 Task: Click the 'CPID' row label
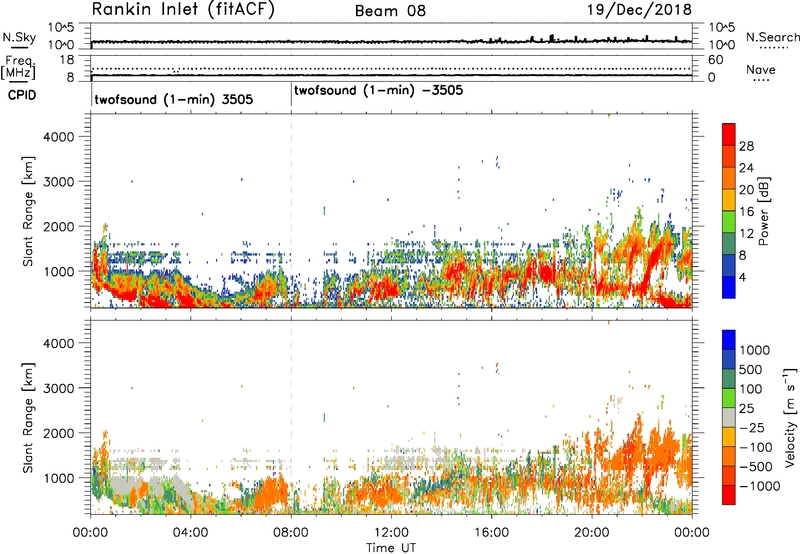(x=22, y=95)
